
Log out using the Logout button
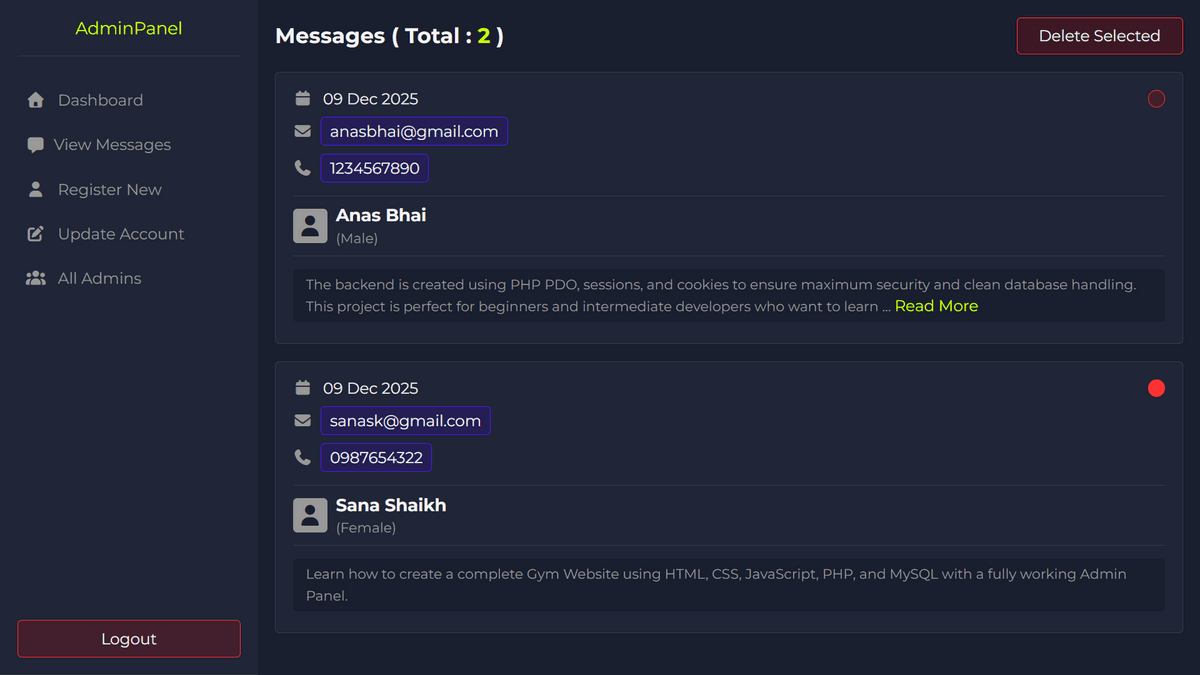click(x=129, y=639)
